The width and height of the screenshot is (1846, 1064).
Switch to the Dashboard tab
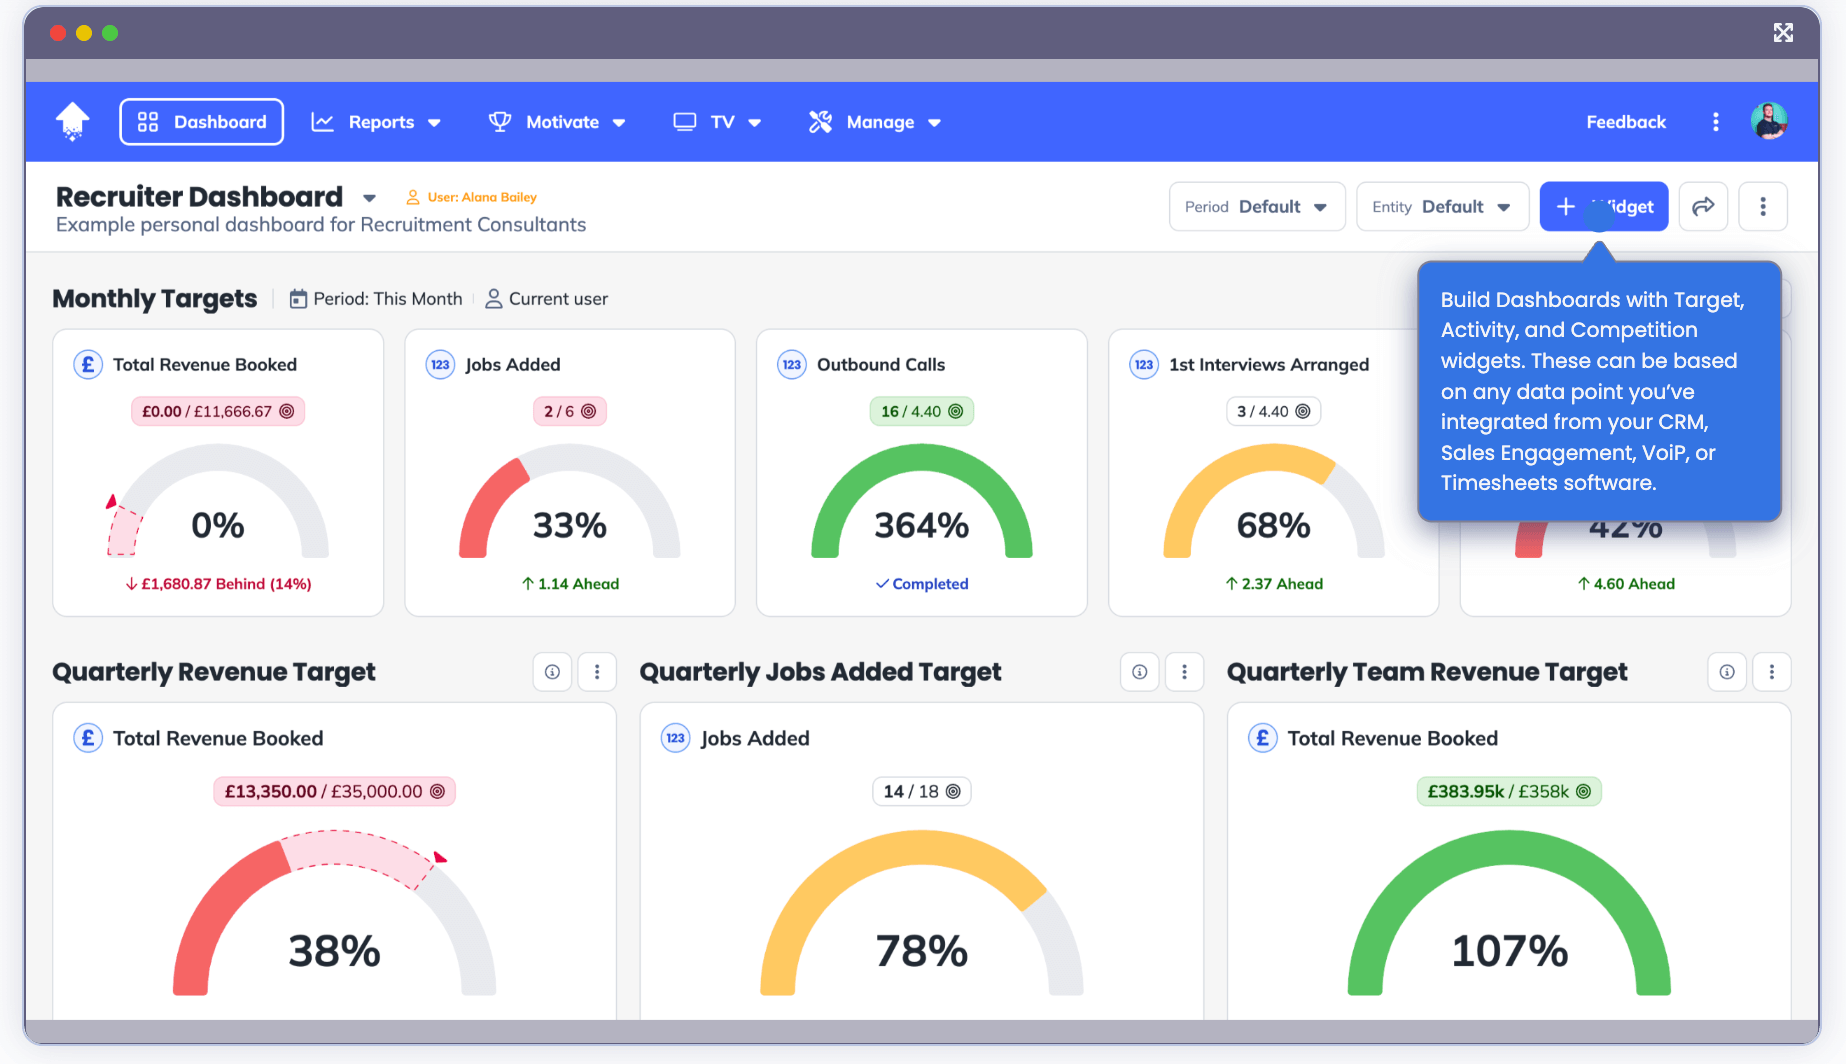[201, 121]
